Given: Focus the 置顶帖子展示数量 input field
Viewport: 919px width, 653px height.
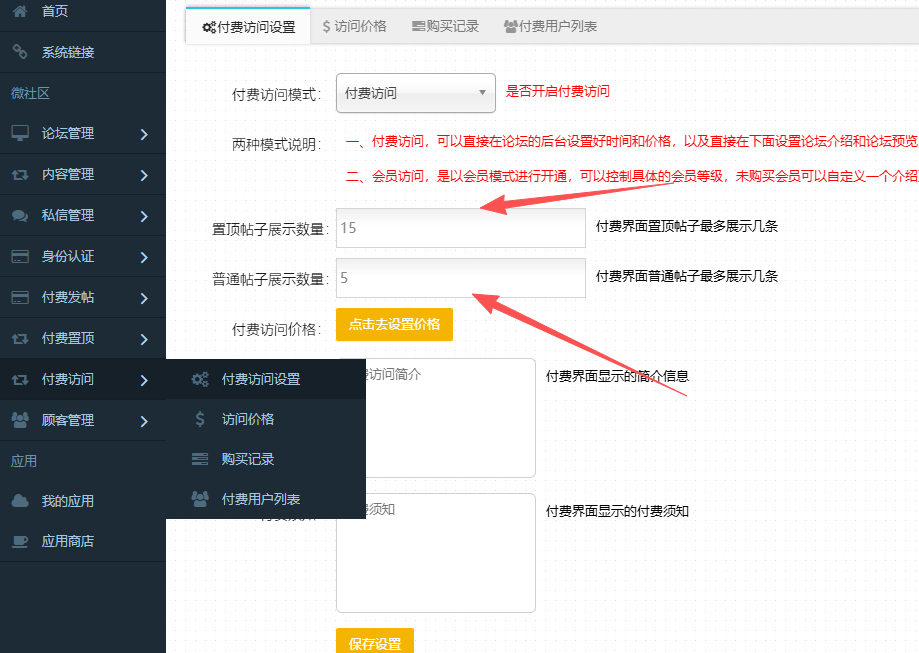Looking at the screenshot, I should coord(460,228).
